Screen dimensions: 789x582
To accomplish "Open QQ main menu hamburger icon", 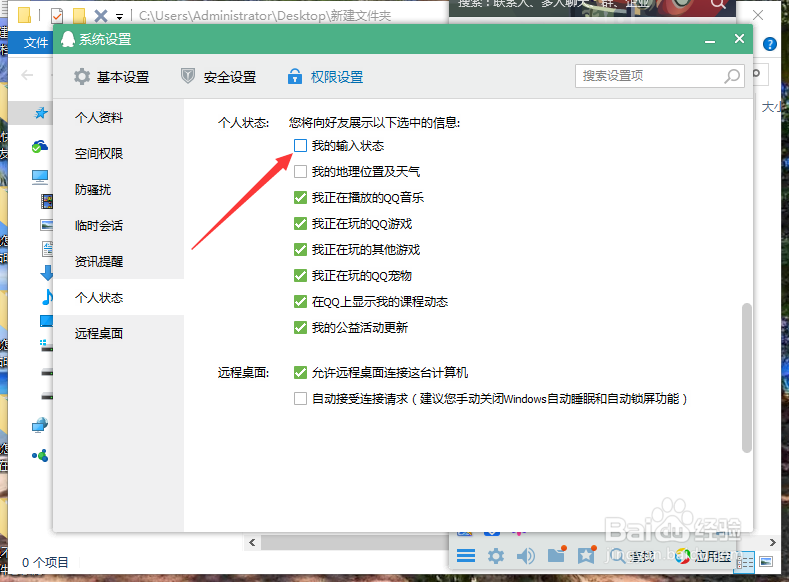I will pyautogui.click(x=465, y=556).
